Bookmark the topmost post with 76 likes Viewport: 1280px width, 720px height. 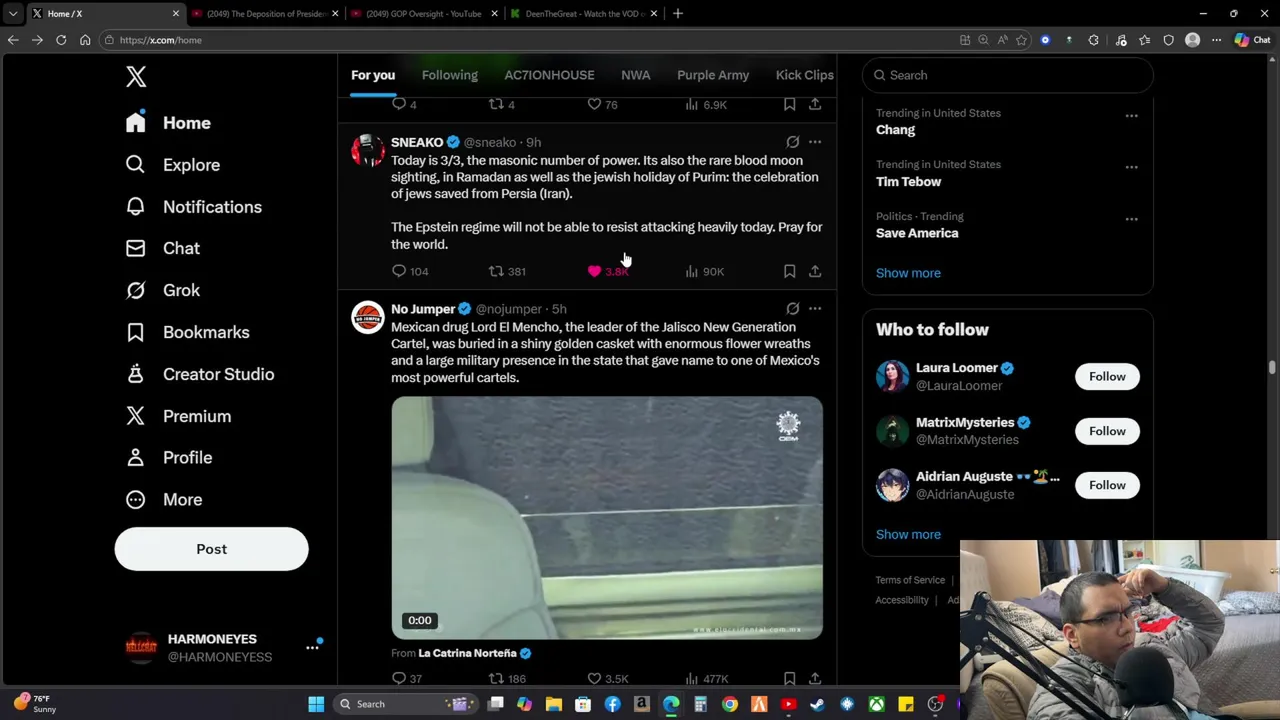point(789,104)
